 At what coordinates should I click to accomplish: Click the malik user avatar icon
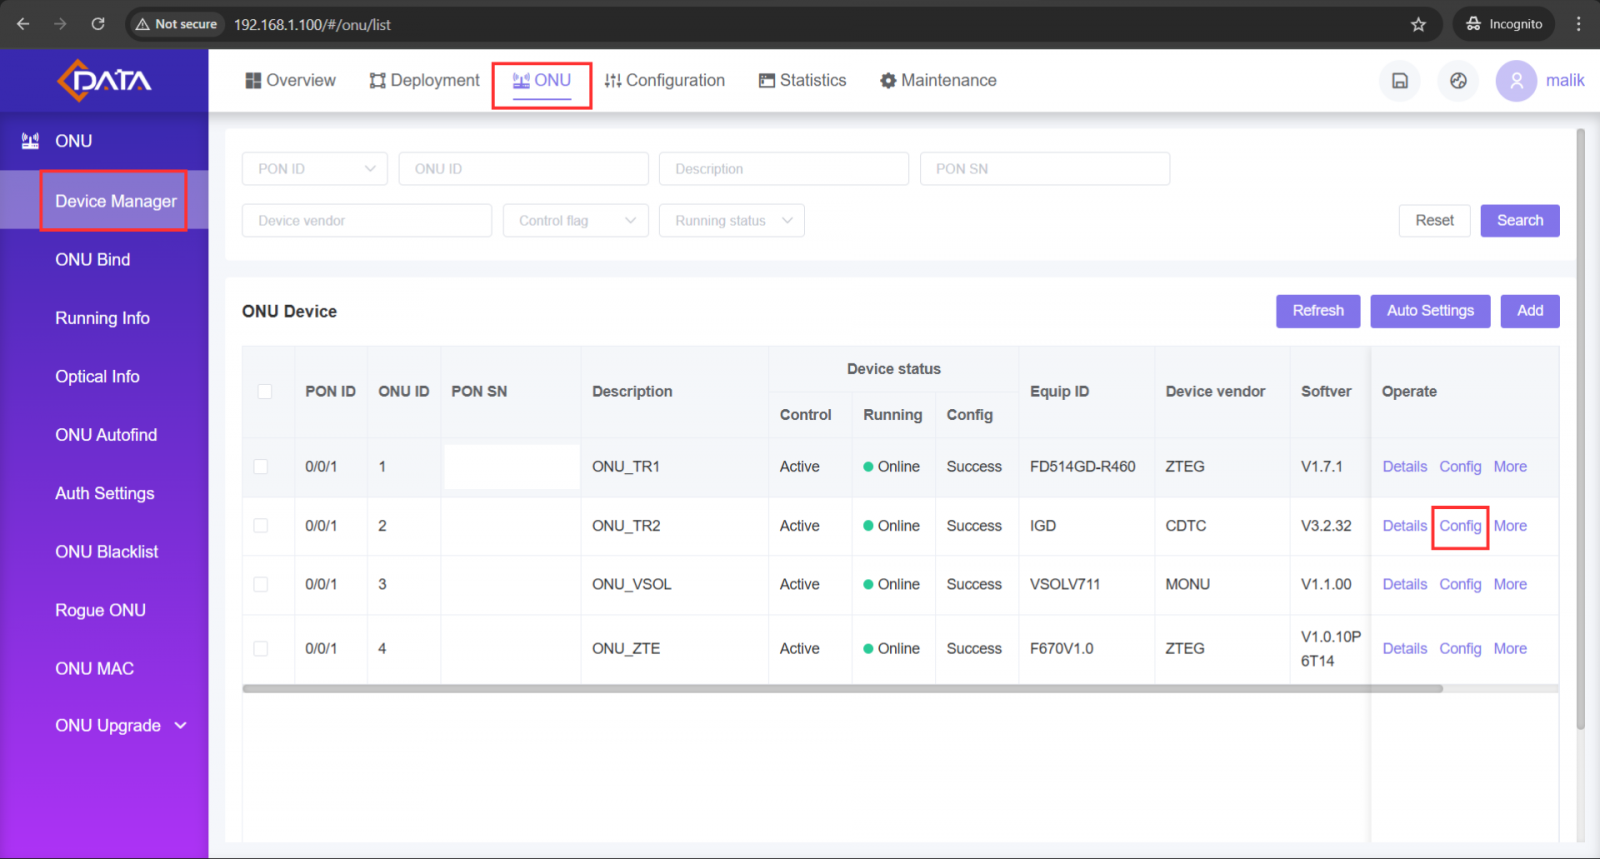tap(1516, 81)
